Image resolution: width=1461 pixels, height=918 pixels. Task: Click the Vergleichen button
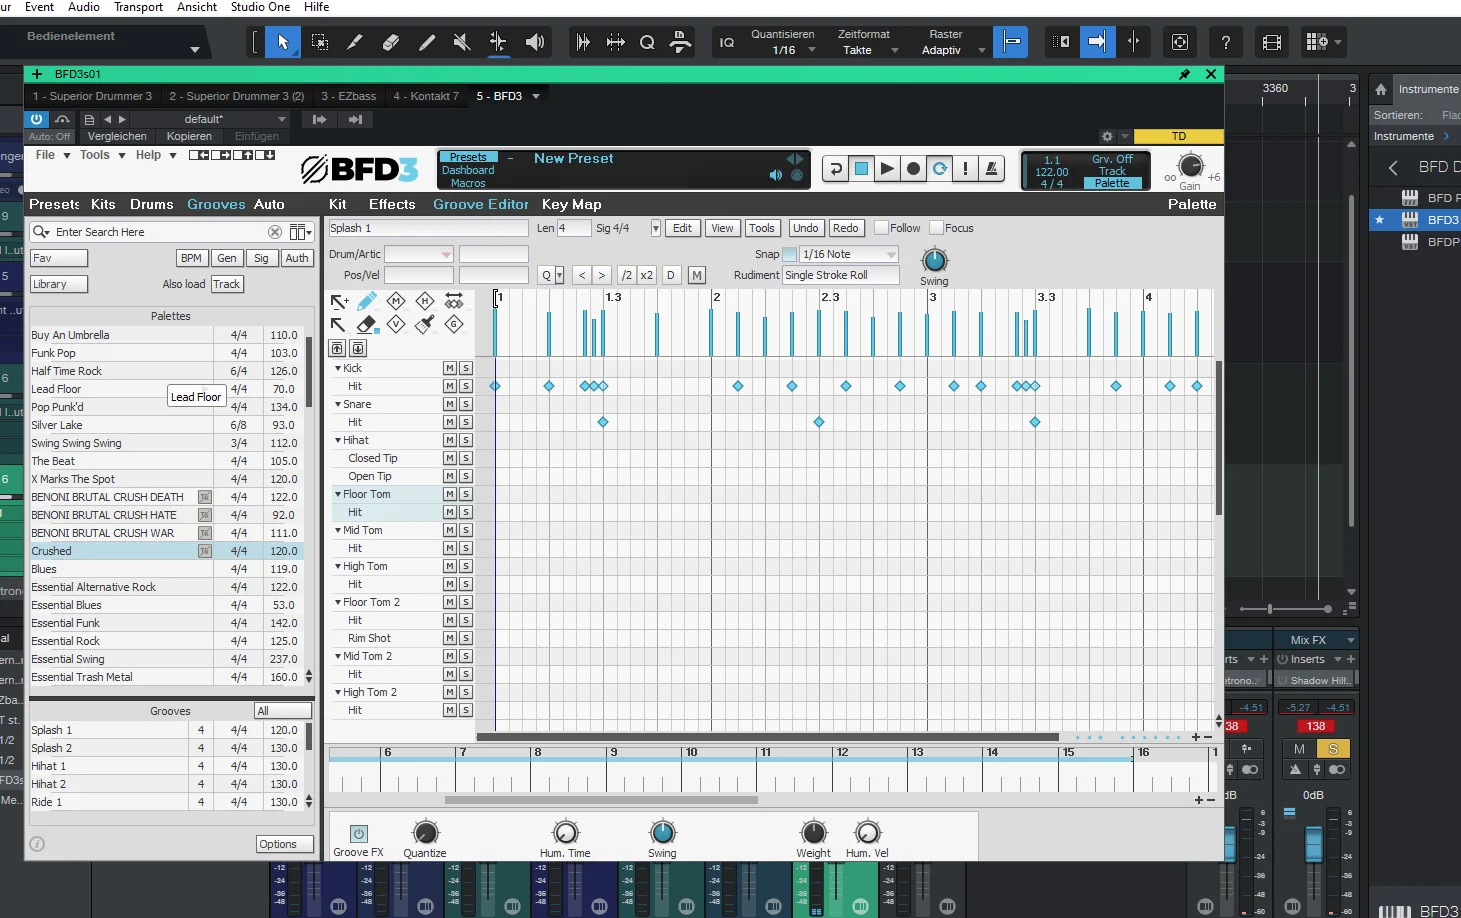tap(117, 136)
